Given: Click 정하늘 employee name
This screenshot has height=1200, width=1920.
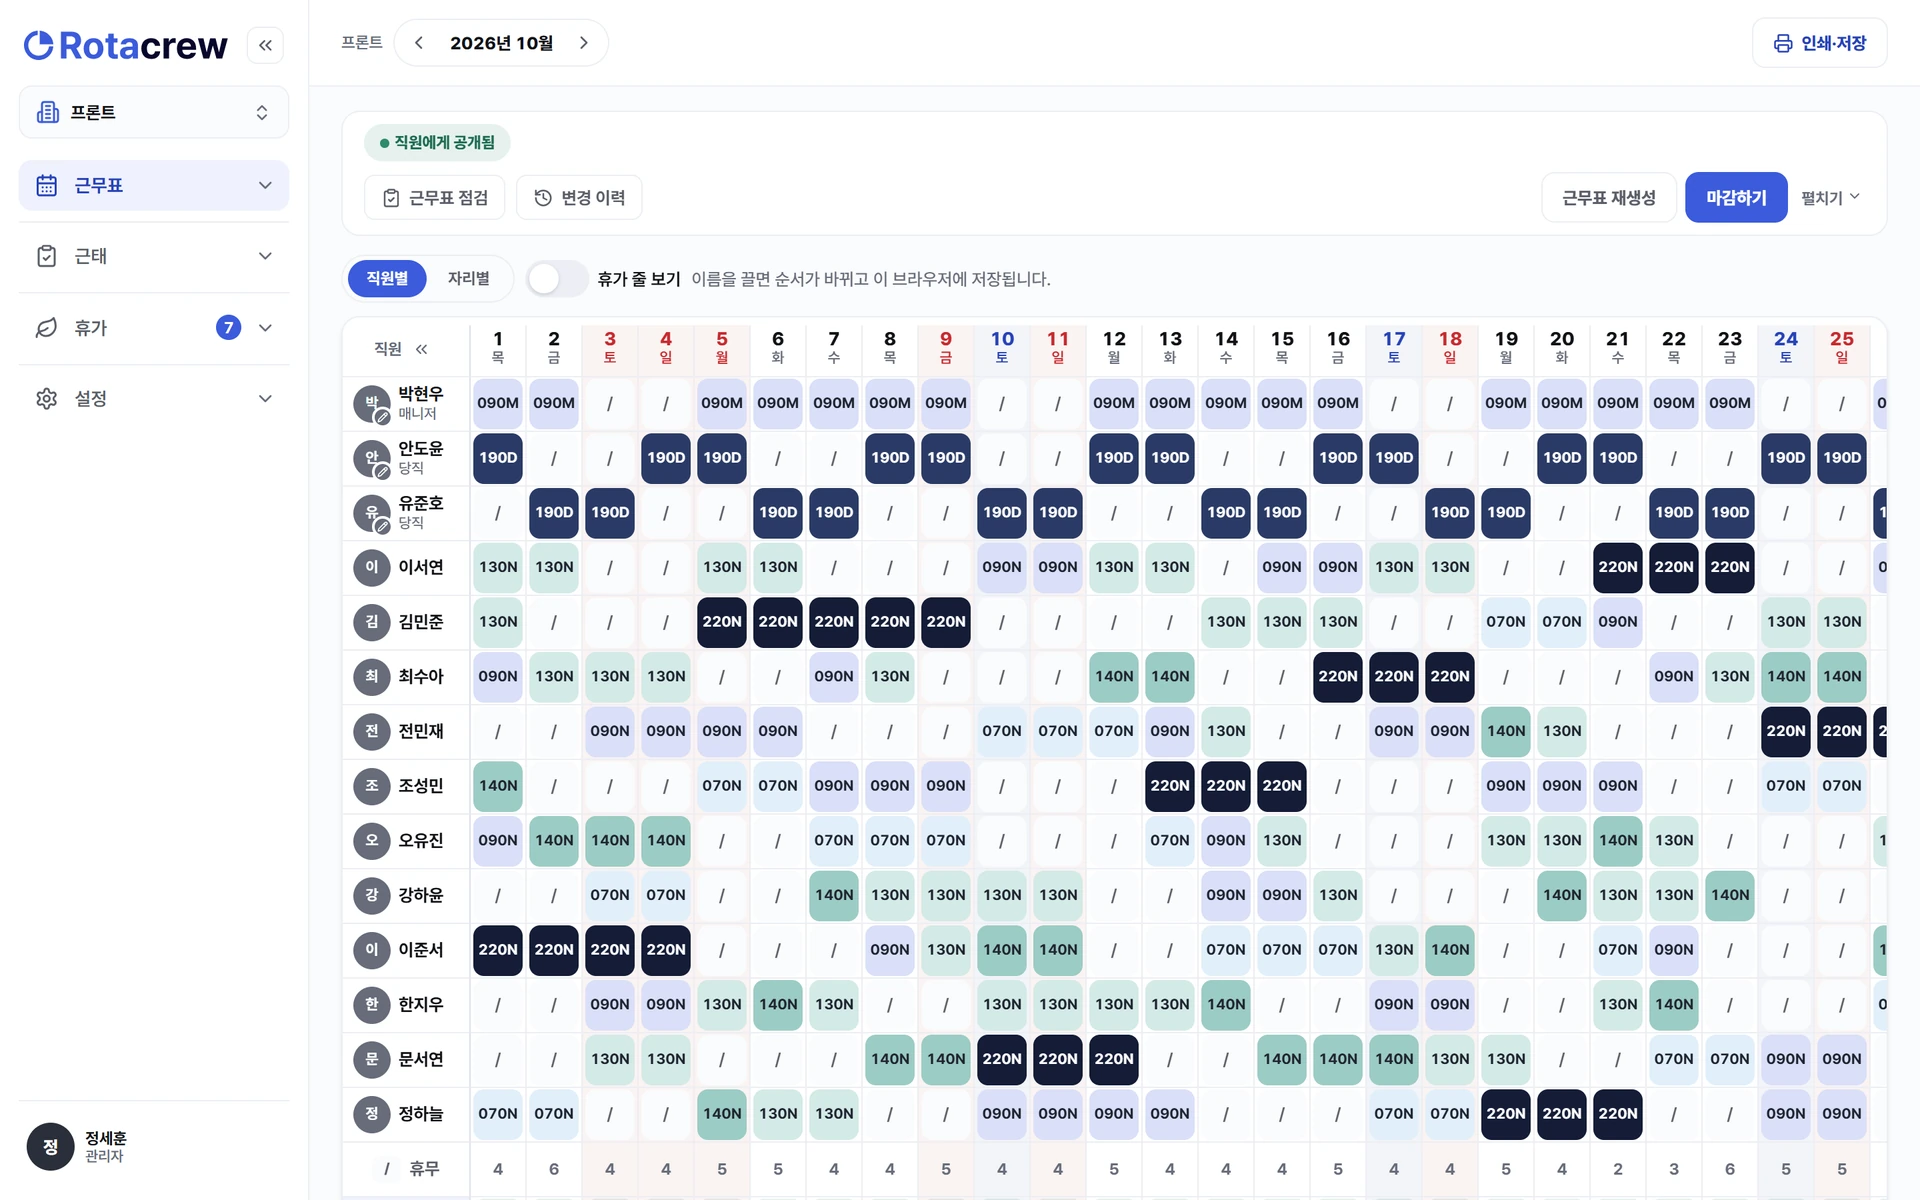Looking at the screenshot, I should (421, 1114).
